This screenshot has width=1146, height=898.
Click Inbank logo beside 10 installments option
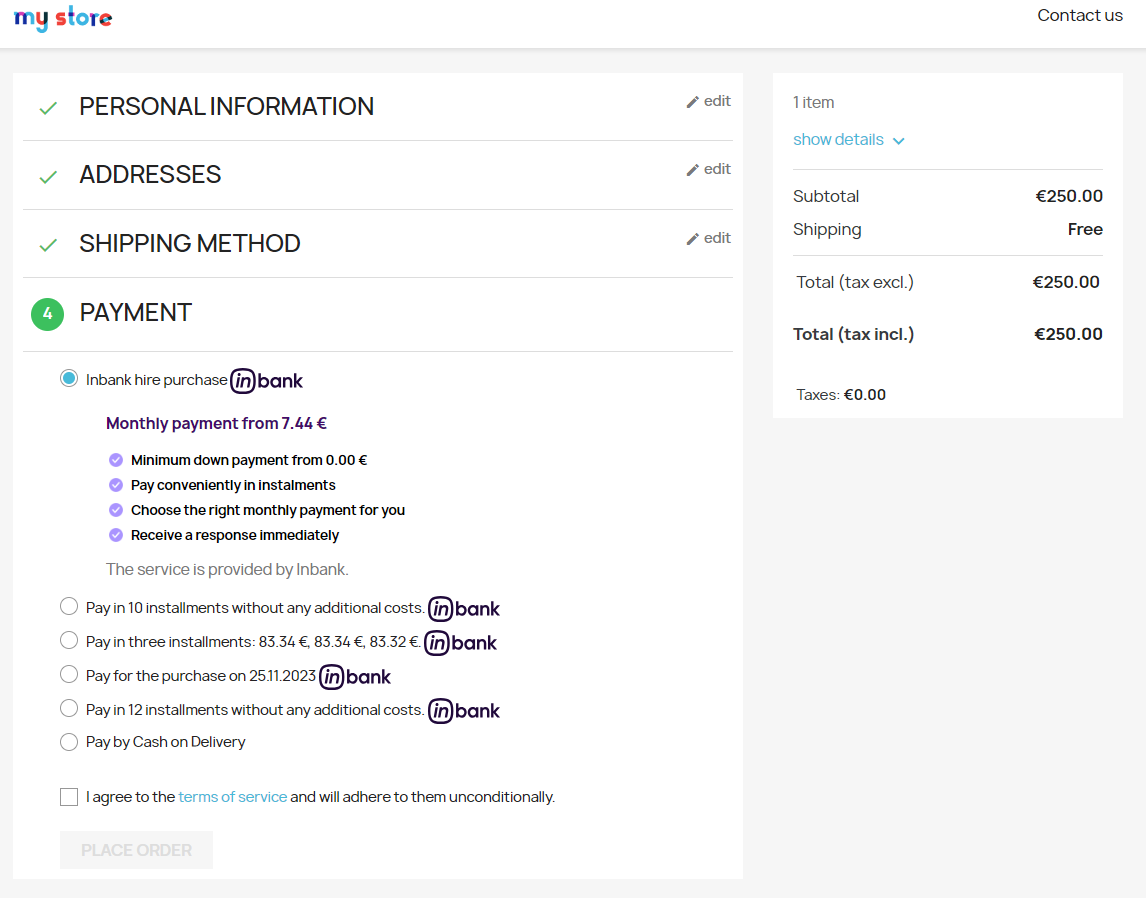tap(464, 608)
